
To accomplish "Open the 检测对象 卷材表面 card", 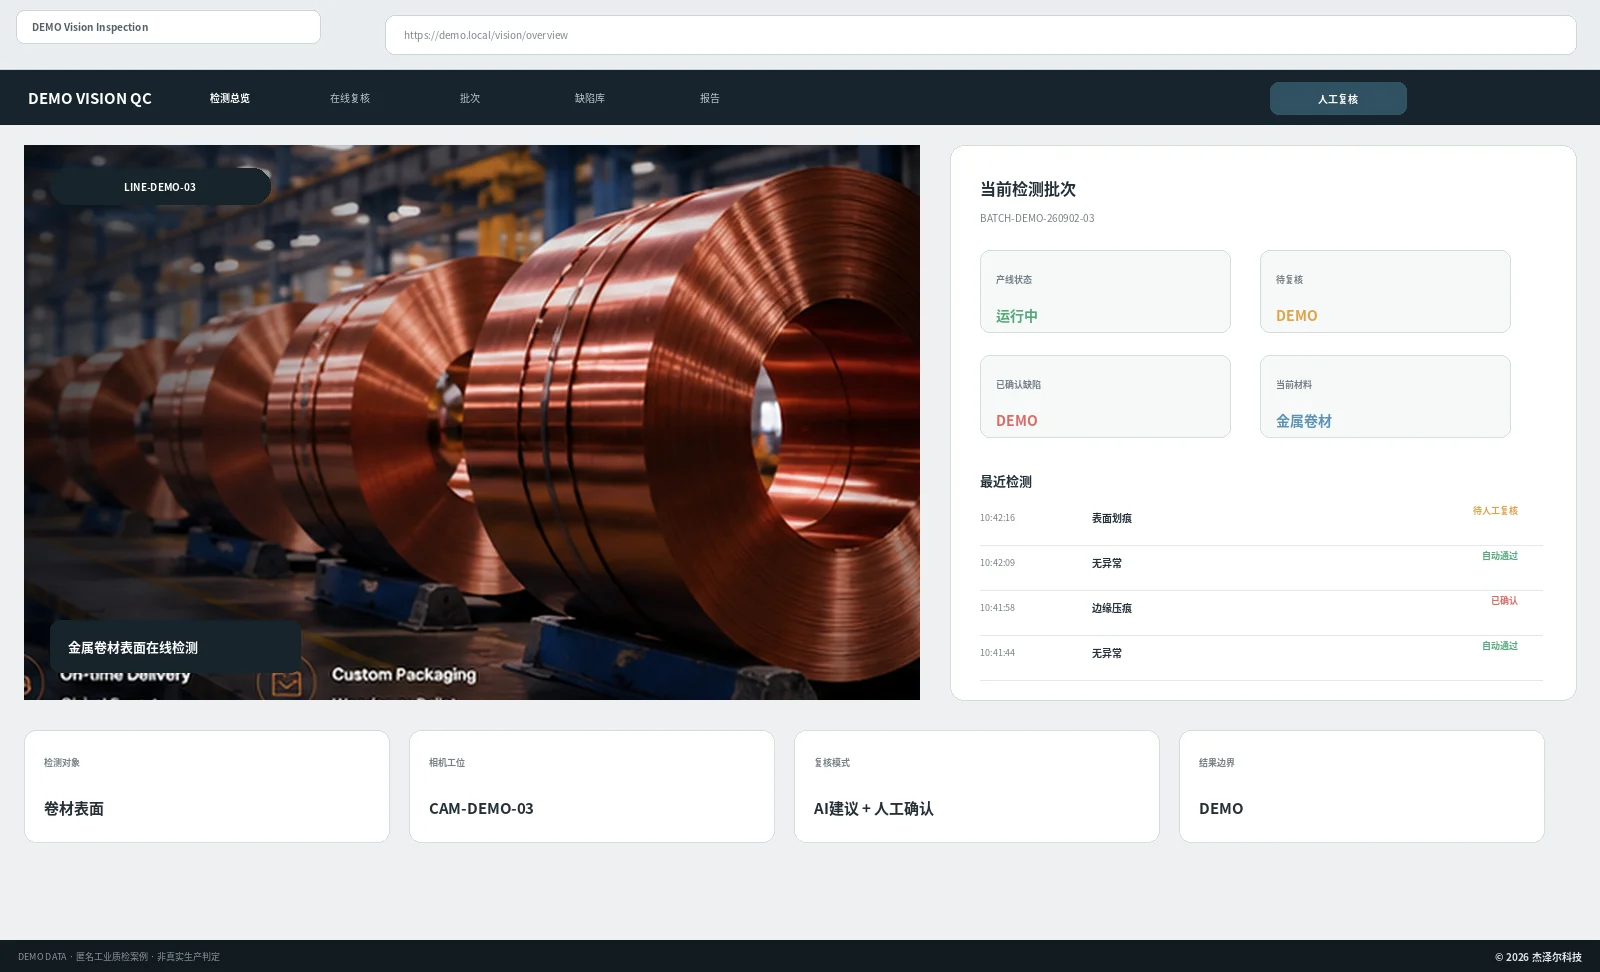I will (x=207, y=786).
